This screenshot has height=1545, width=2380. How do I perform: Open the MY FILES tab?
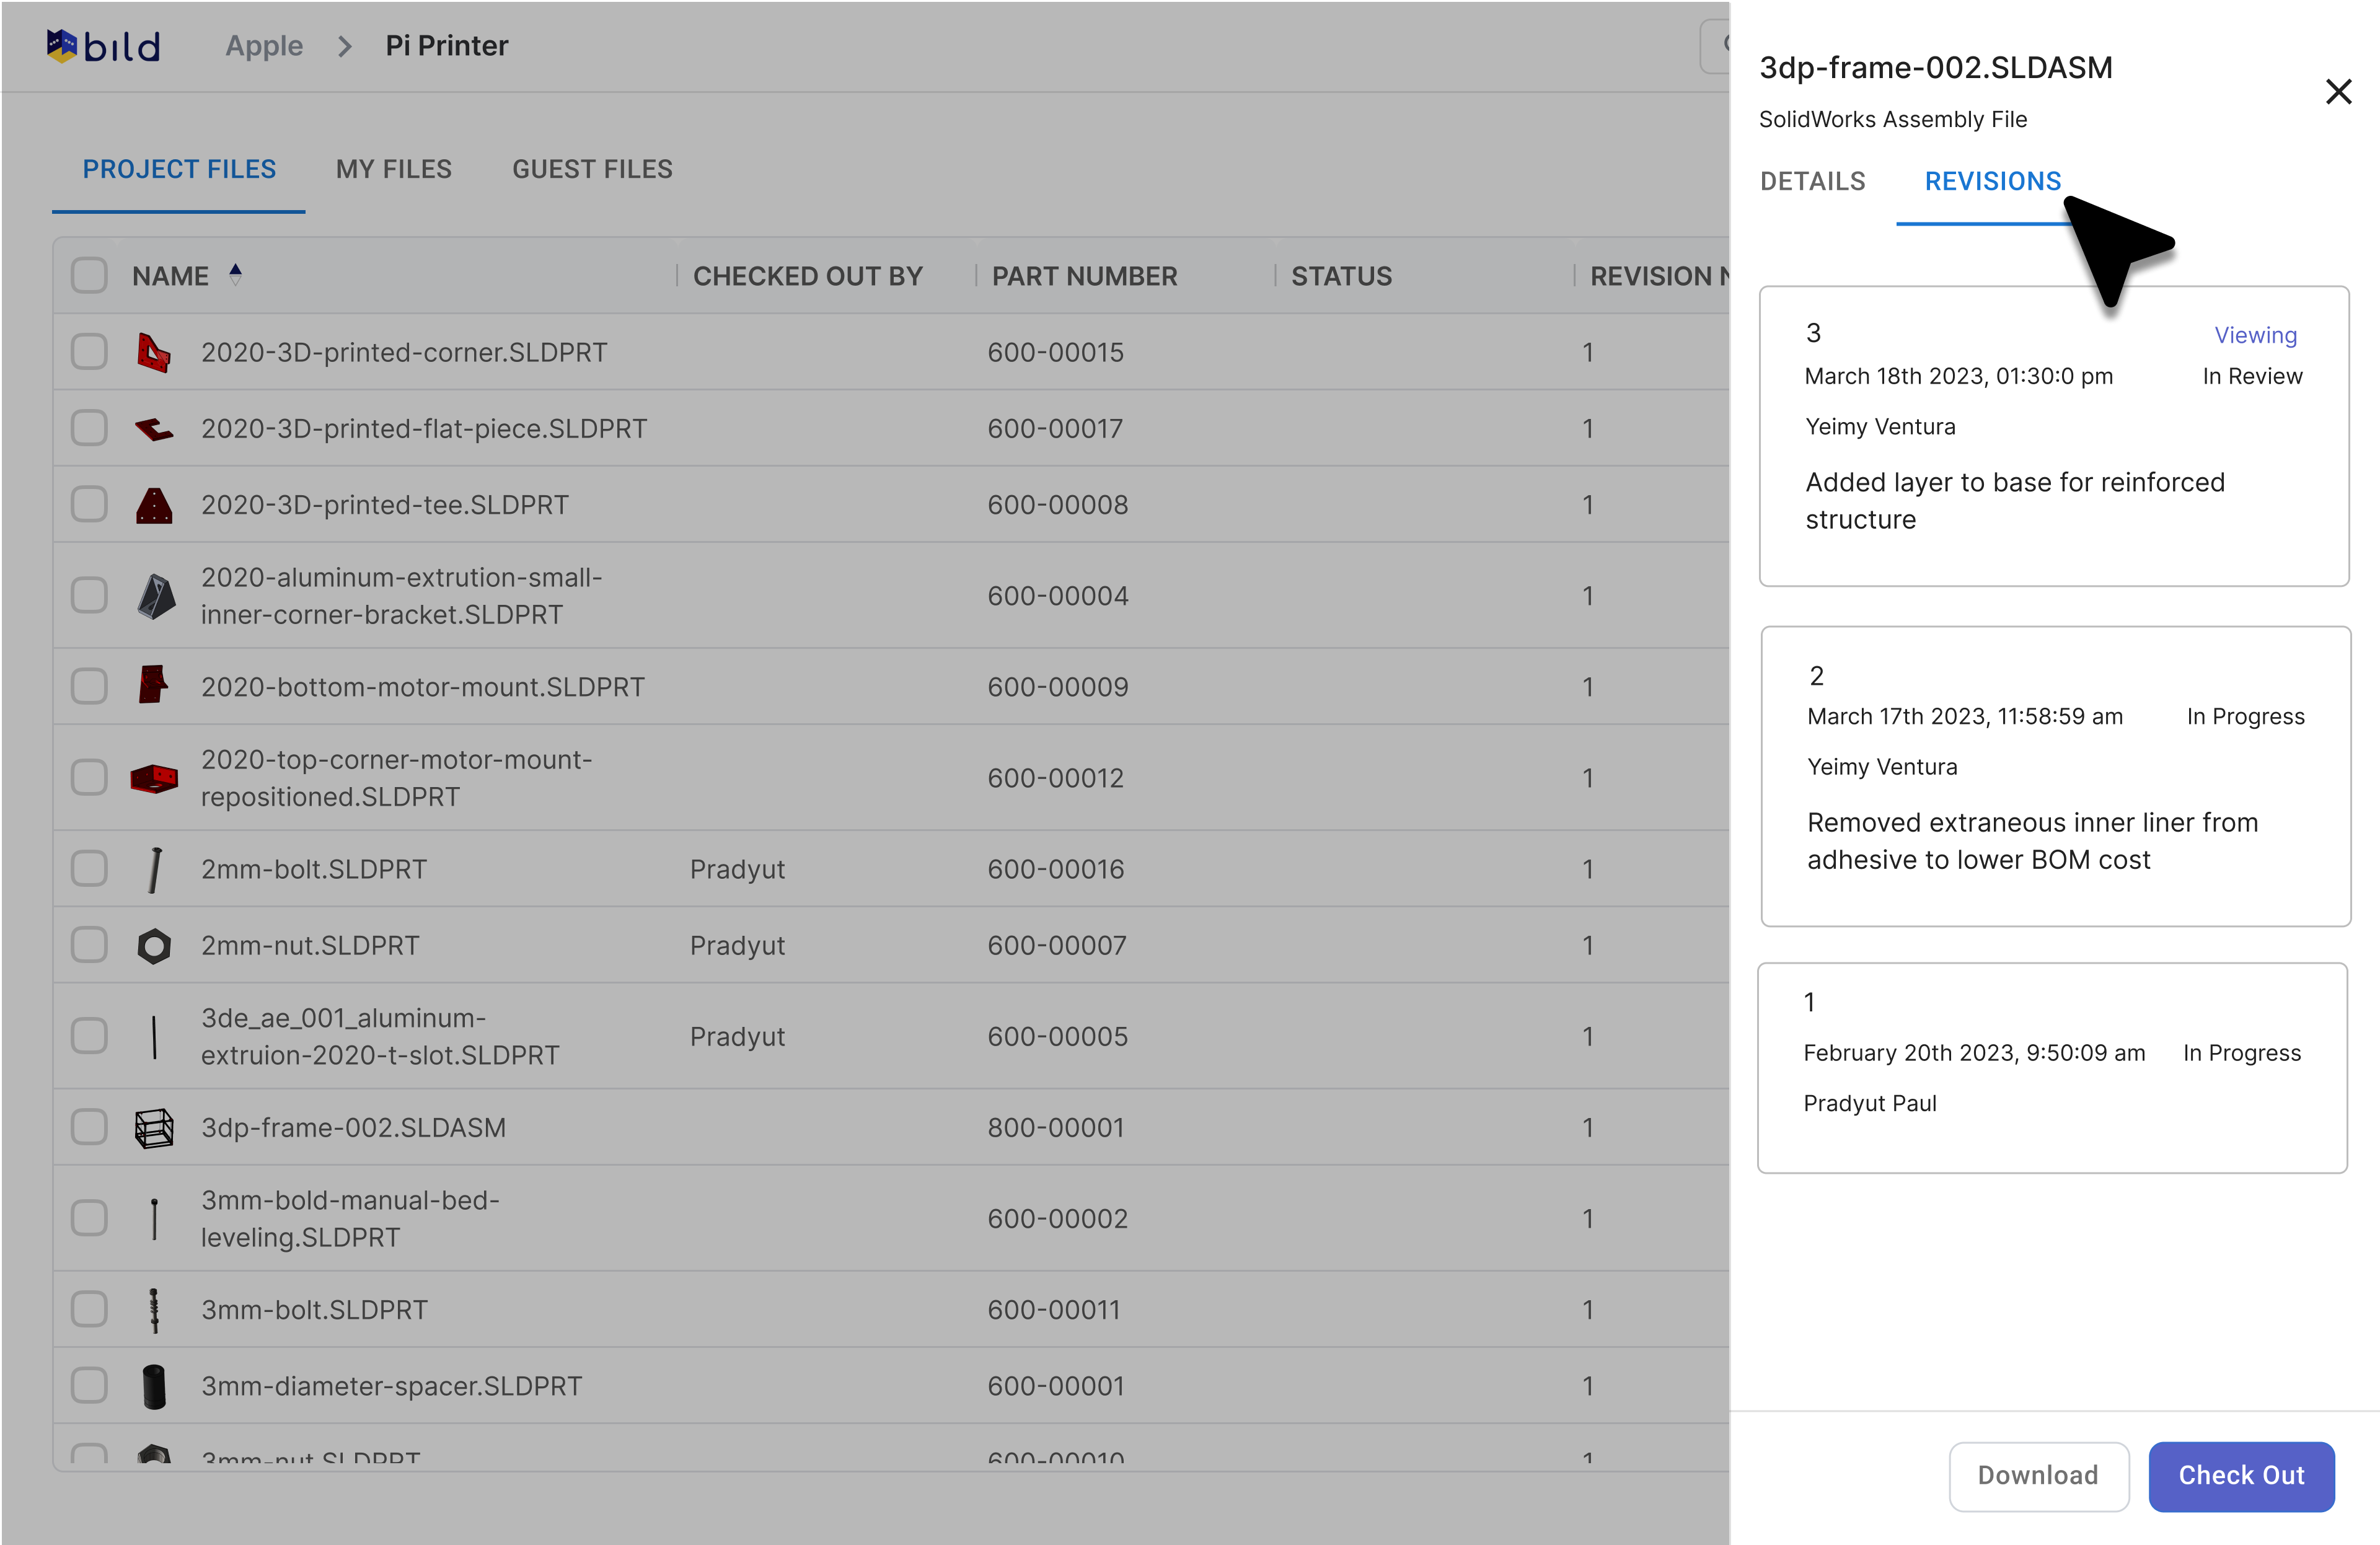click(x=393, y=169)
